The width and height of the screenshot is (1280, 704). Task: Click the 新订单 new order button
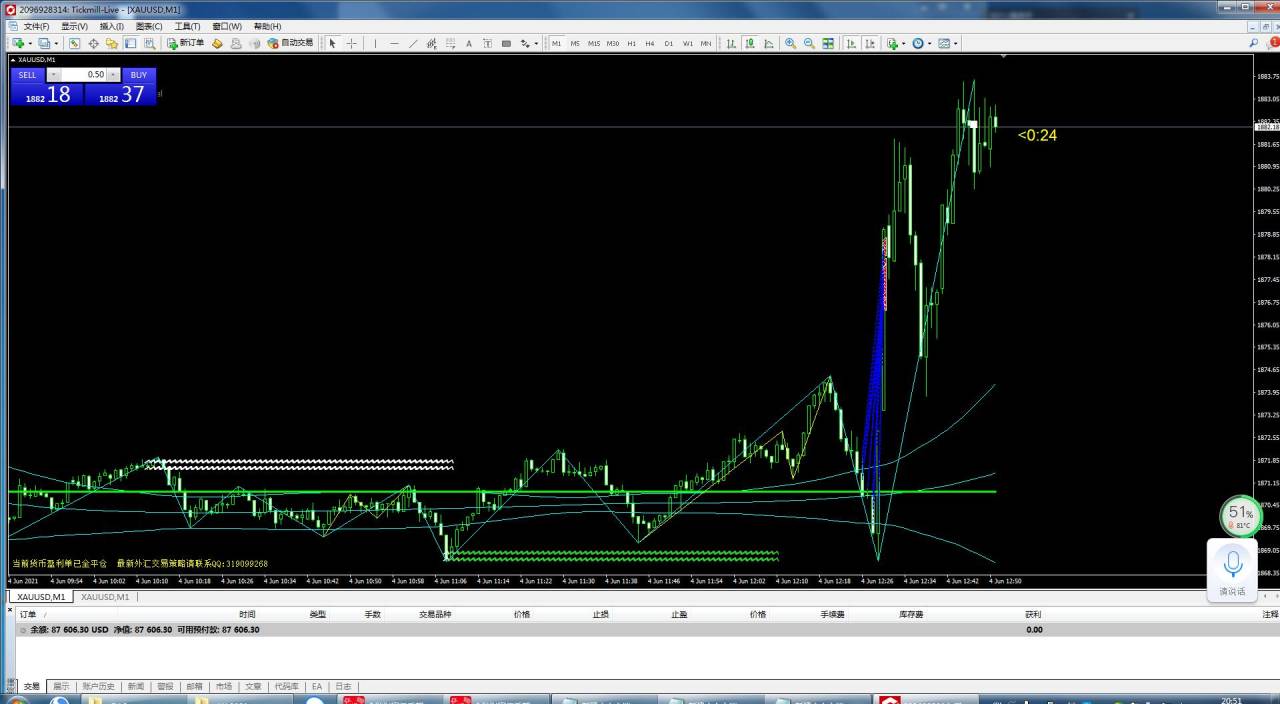pyautogui.click(x=186, y=43)
